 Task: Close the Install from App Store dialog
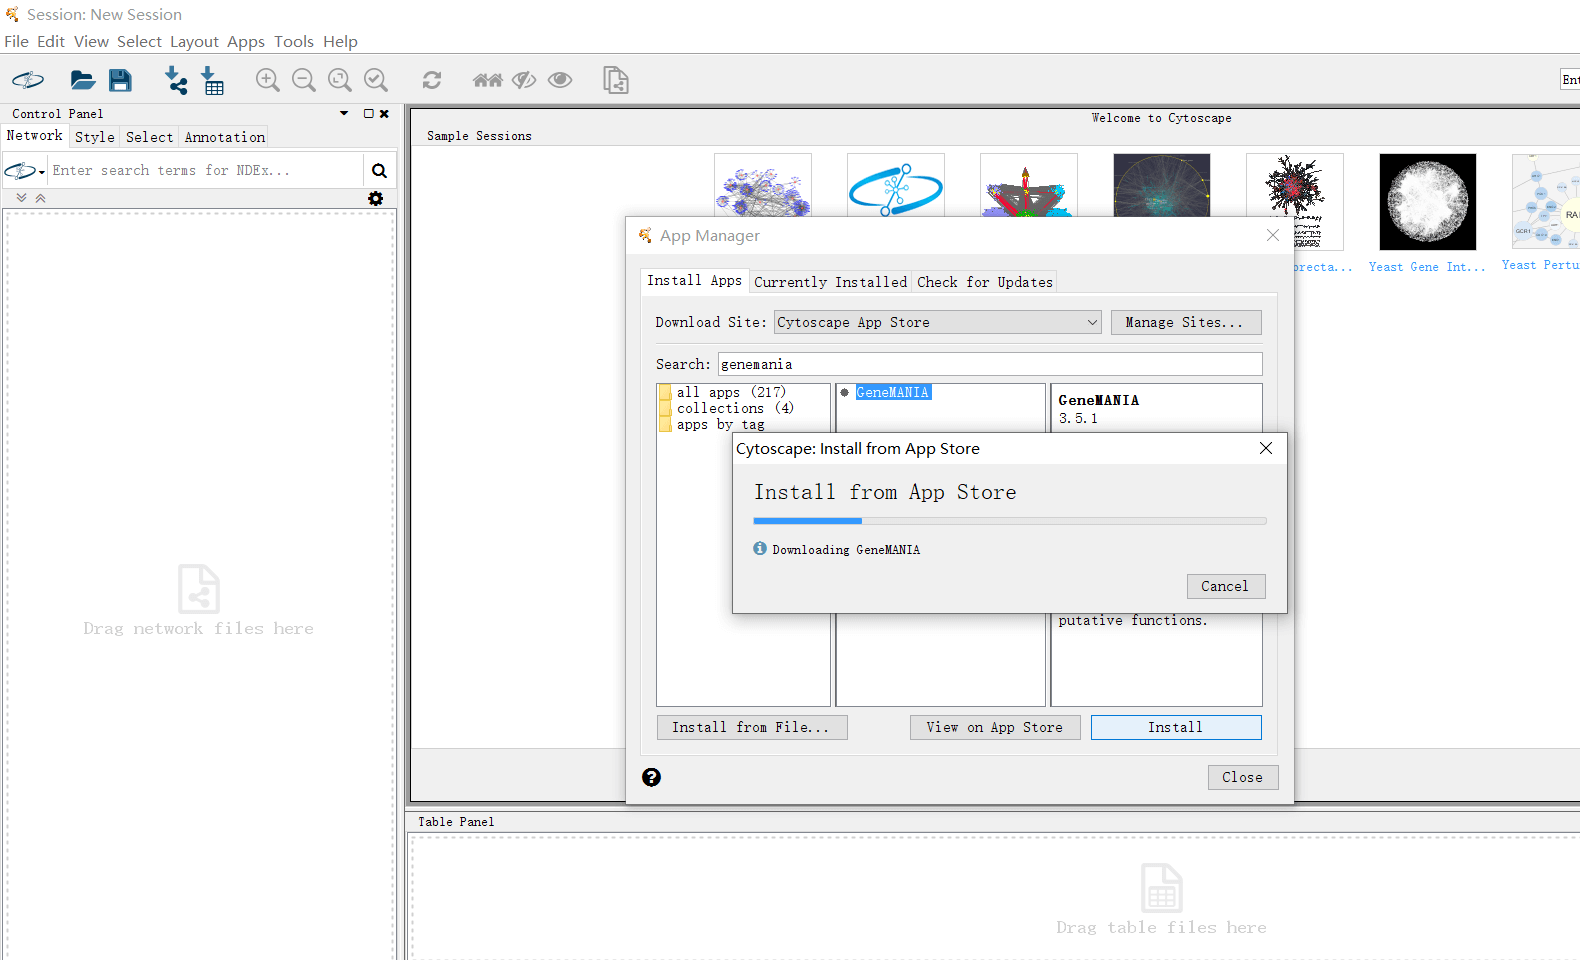tap(1266, 448)
